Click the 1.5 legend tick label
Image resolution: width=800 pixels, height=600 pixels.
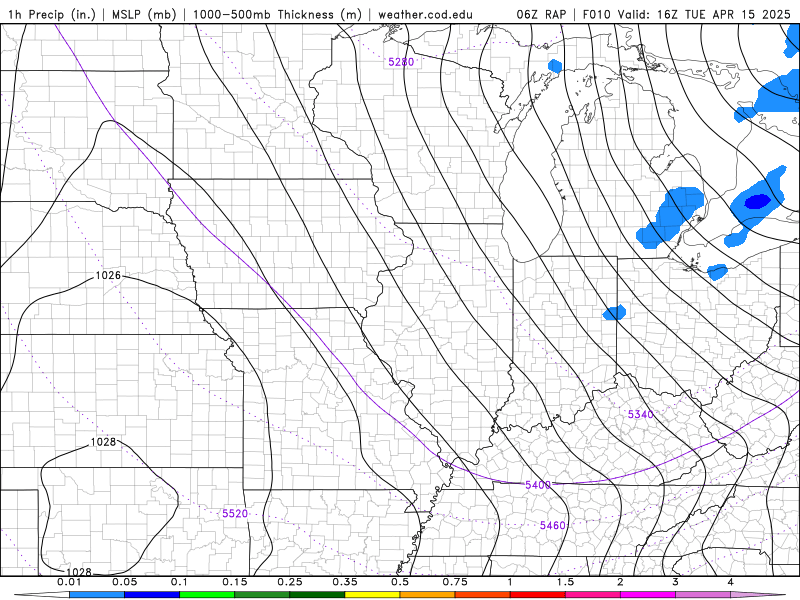coord(565,582)
